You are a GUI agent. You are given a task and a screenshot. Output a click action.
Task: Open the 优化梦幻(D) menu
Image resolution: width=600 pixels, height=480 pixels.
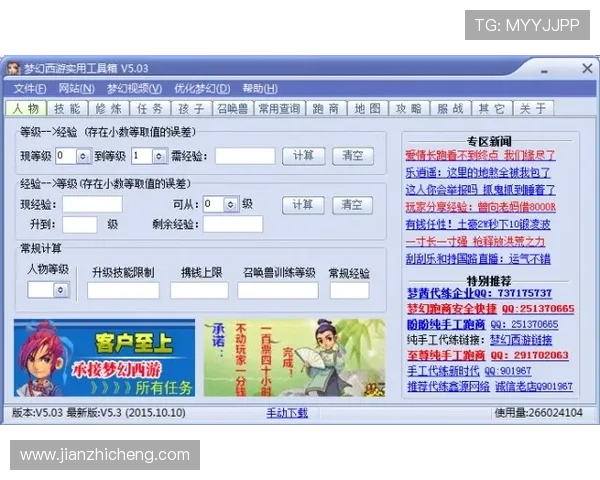coord(202,89)
